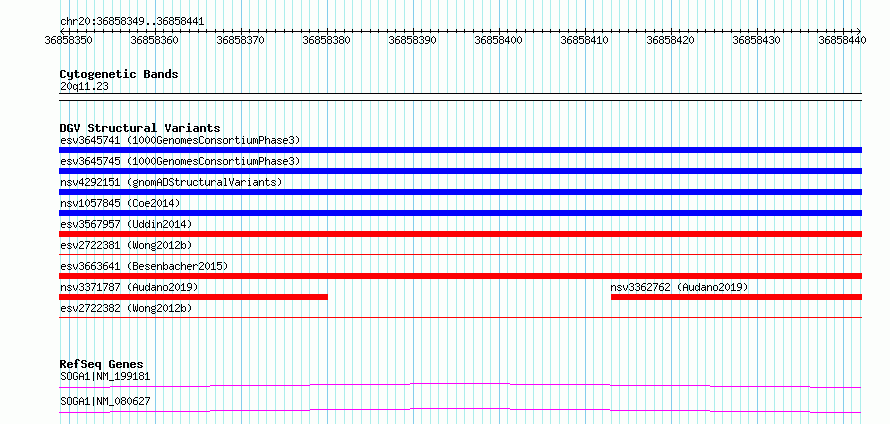Click the red bar under esv3567957
This screenshot has width=890, height=424.
460,234
